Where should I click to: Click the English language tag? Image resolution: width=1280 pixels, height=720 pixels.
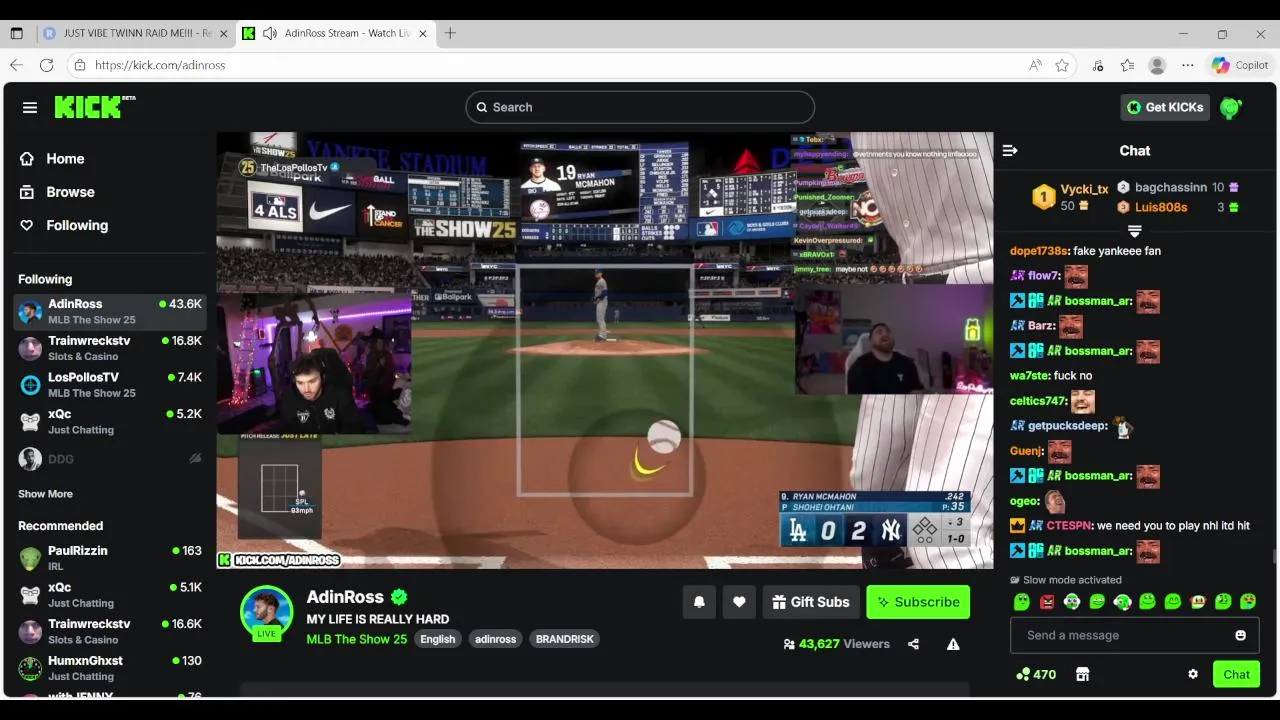[x=437, y=639]
